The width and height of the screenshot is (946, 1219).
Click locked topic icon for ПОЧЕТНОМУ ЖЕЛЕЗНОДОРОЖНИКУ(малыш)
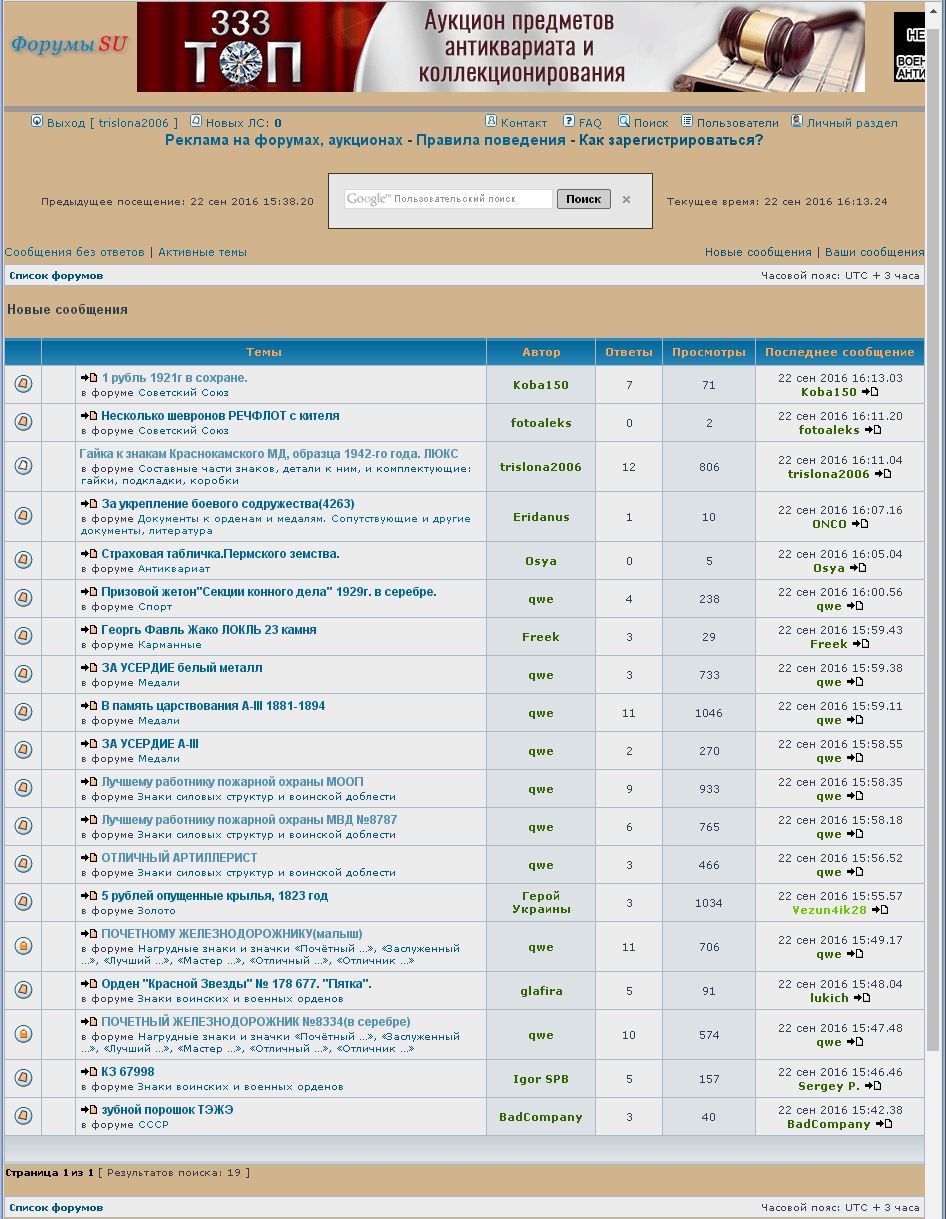pyautogui.click(x=23, y=946)
